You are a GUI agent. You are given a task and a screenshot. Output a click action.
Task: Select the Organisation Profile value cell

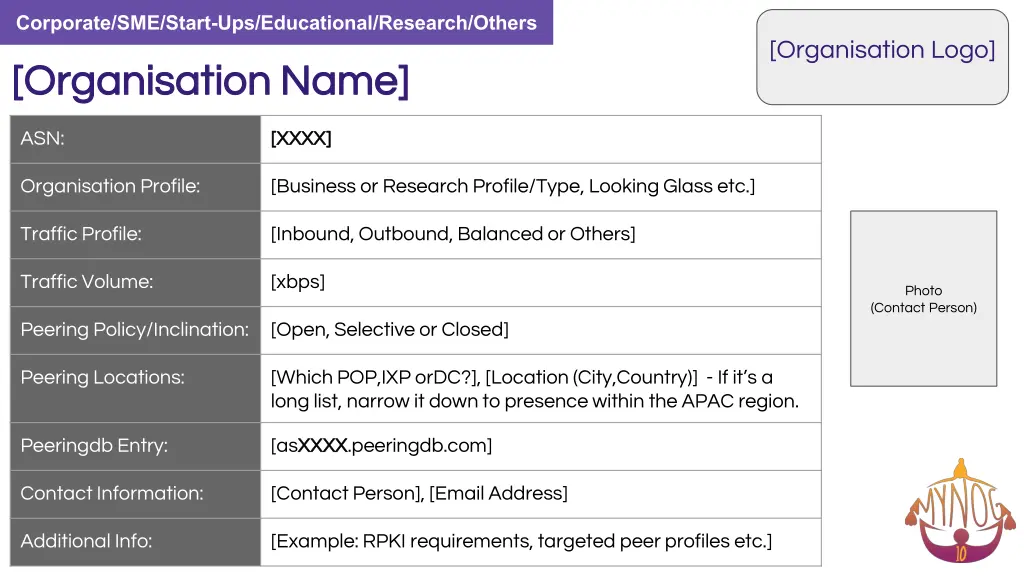click(x=541, y=187)
